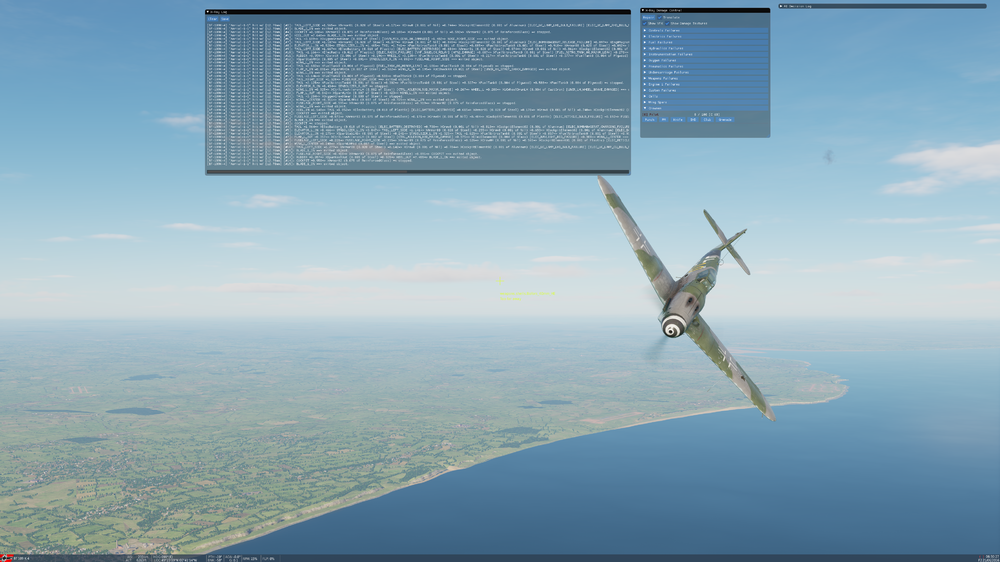Screen dimensions: 1000x562
Task: Expand the Custom Failures section
Action: click(705, 91)
